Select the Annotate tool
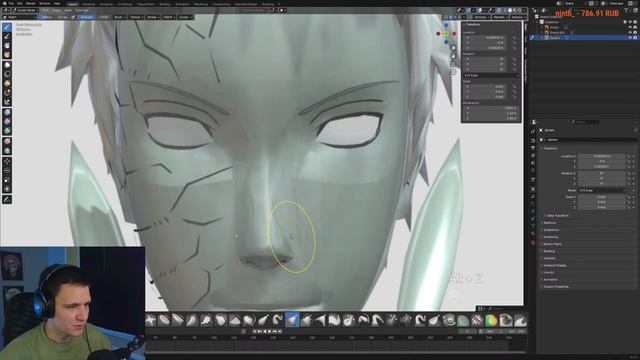The width and height of the screenshot is (640, 360). pos(7,200)
